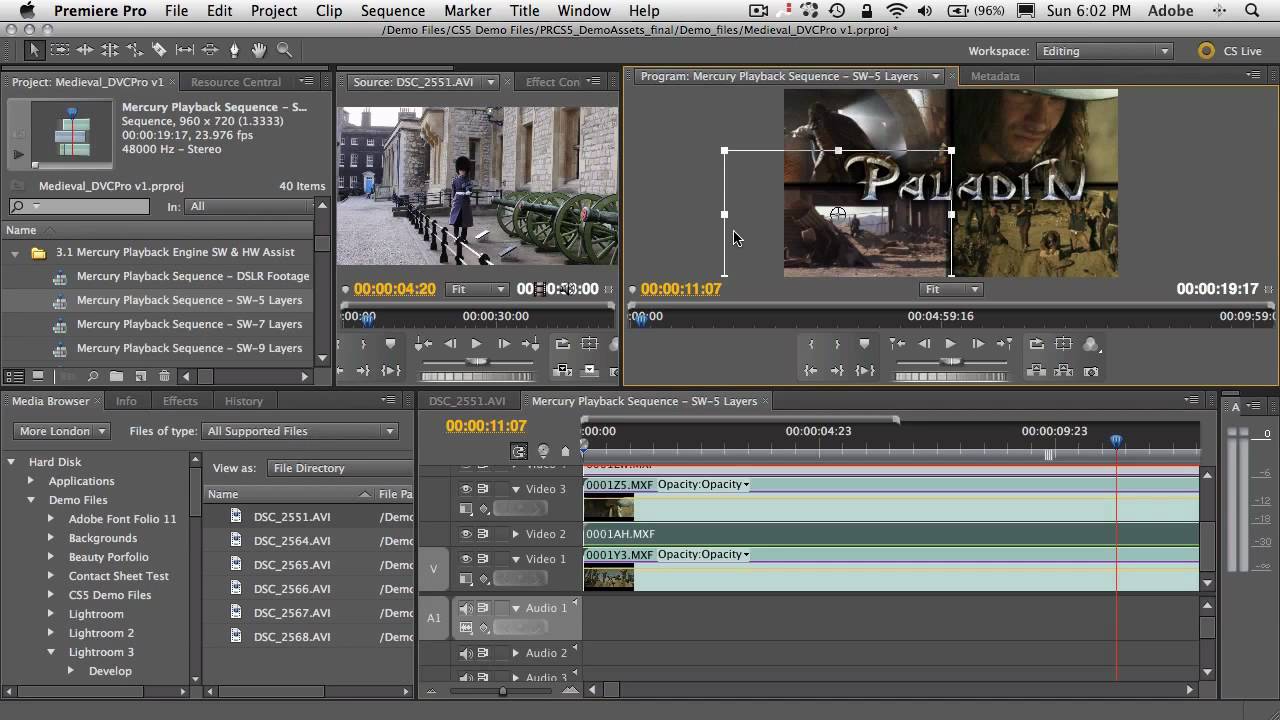Click the Set Encore Chapter Marker timeline icon
Viewport: 1280px width, 720px height.
click(x=543, y=452)
